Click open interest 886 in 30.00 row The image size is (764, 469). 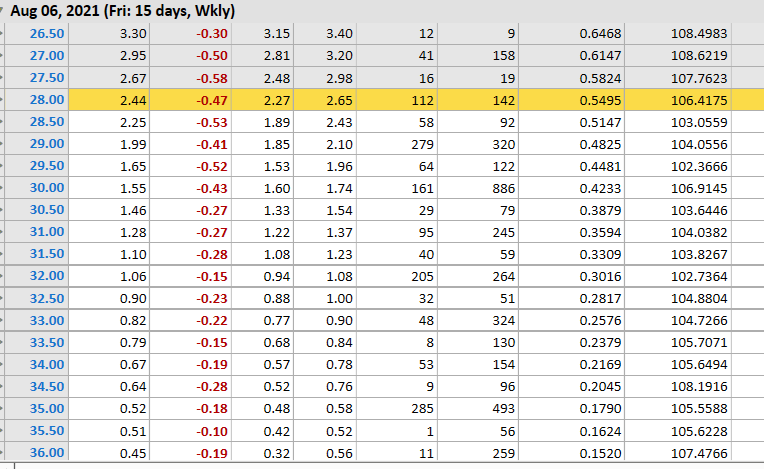pyautogui.click(x=504, y=188)
